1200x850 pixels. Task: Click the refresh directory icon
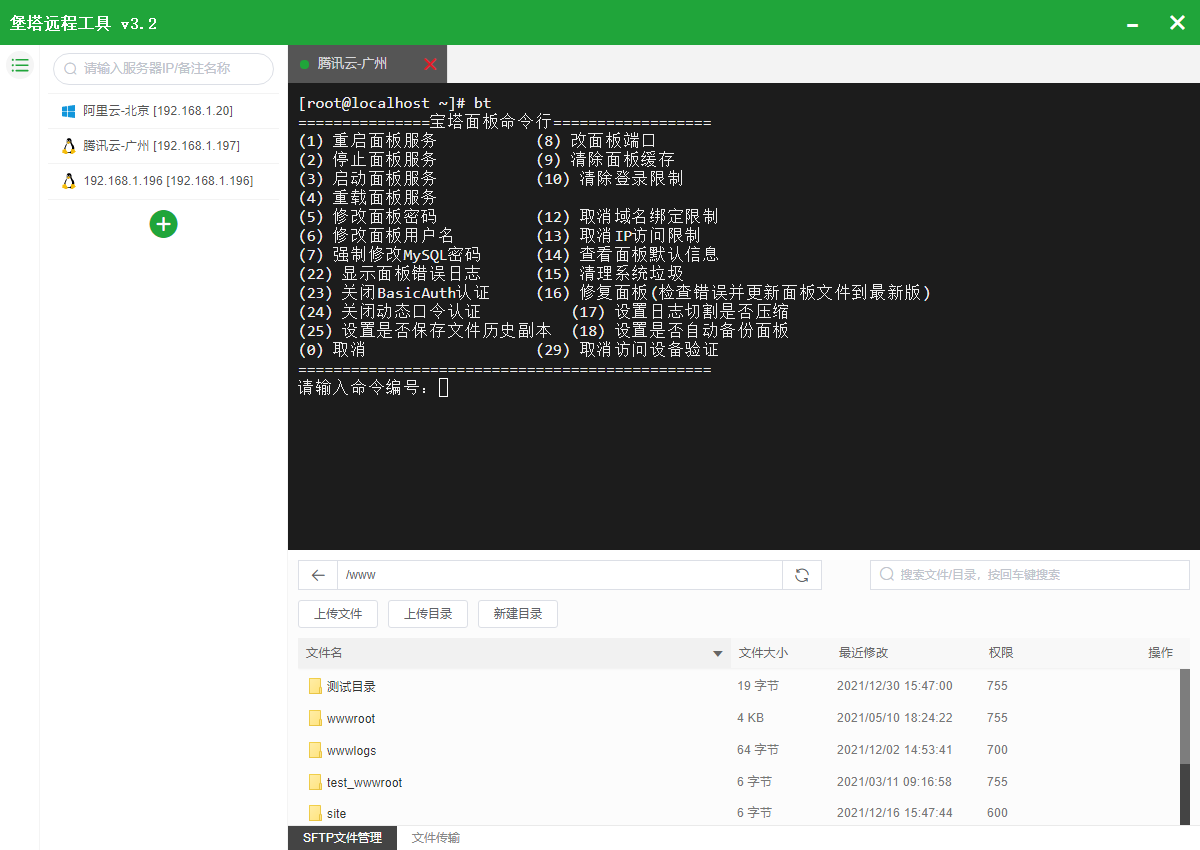click(x=801, y=575)
